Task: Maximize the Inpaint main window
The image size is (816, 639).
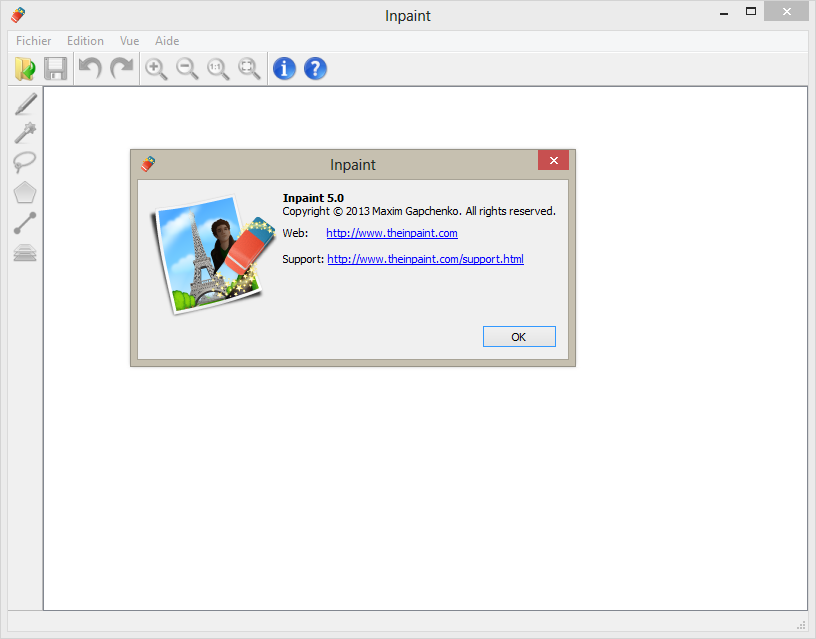Action: click(751, 11)
